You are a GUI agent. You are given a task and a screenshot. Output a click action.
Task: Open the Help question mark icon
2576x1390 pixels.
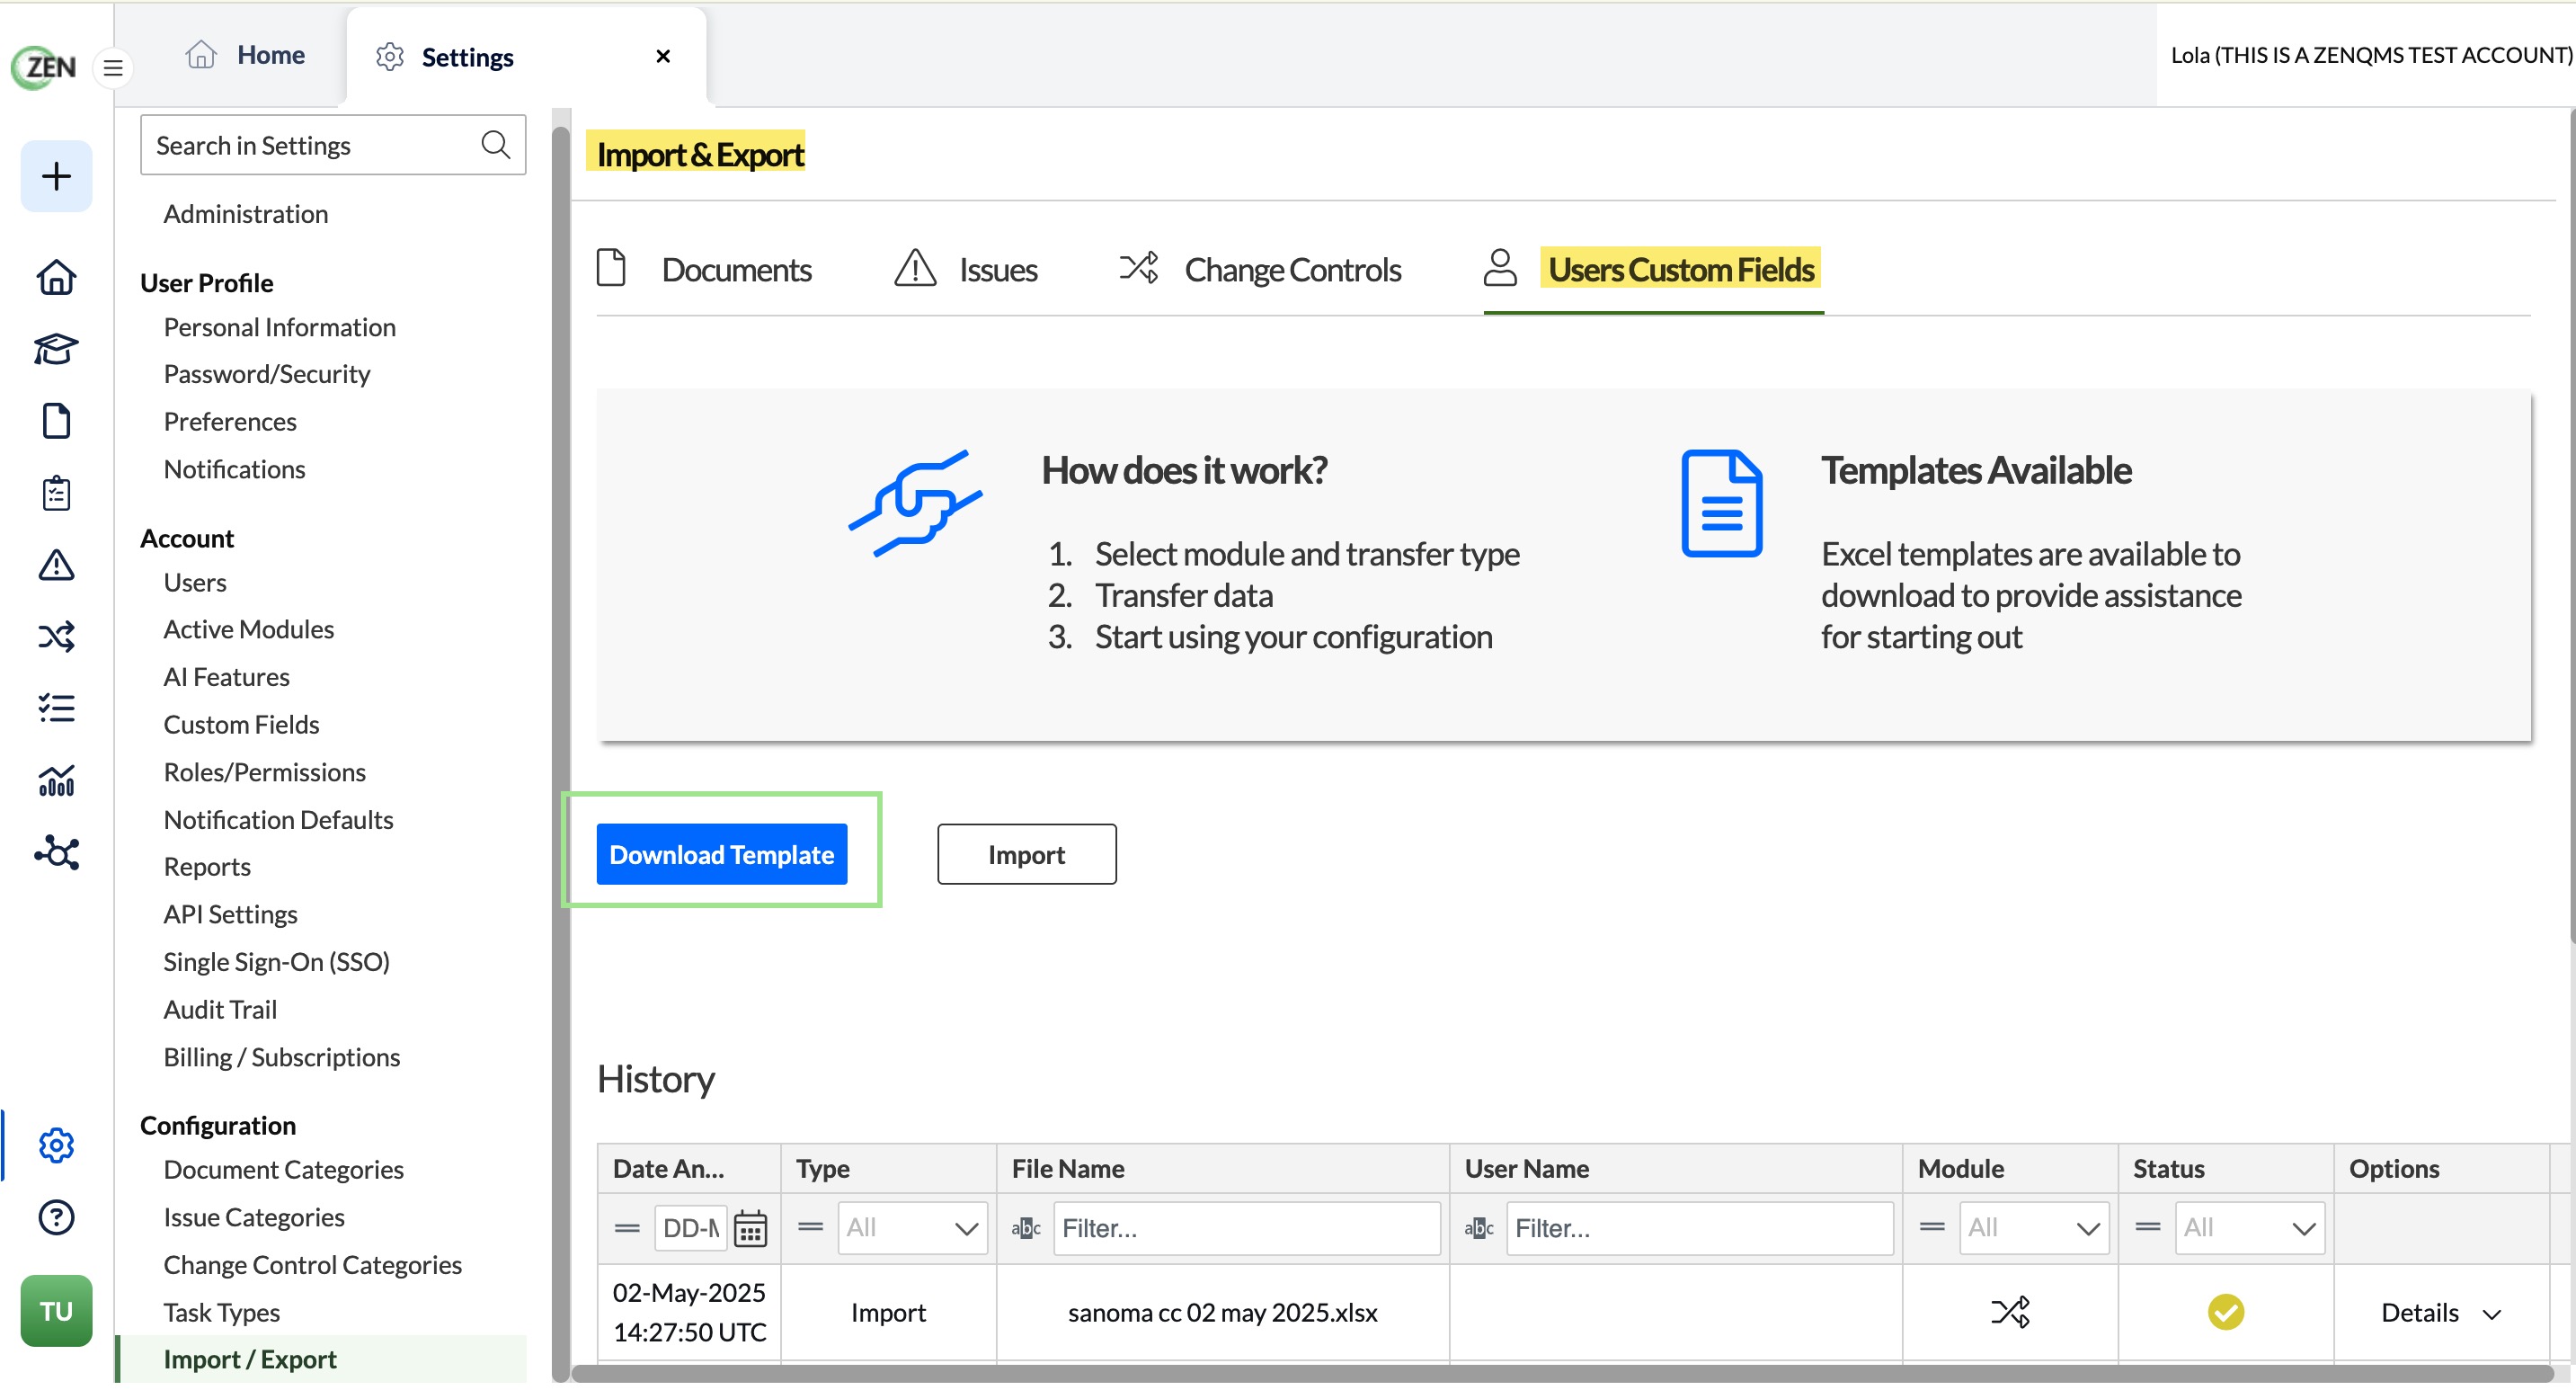(x=56, y=1217)
